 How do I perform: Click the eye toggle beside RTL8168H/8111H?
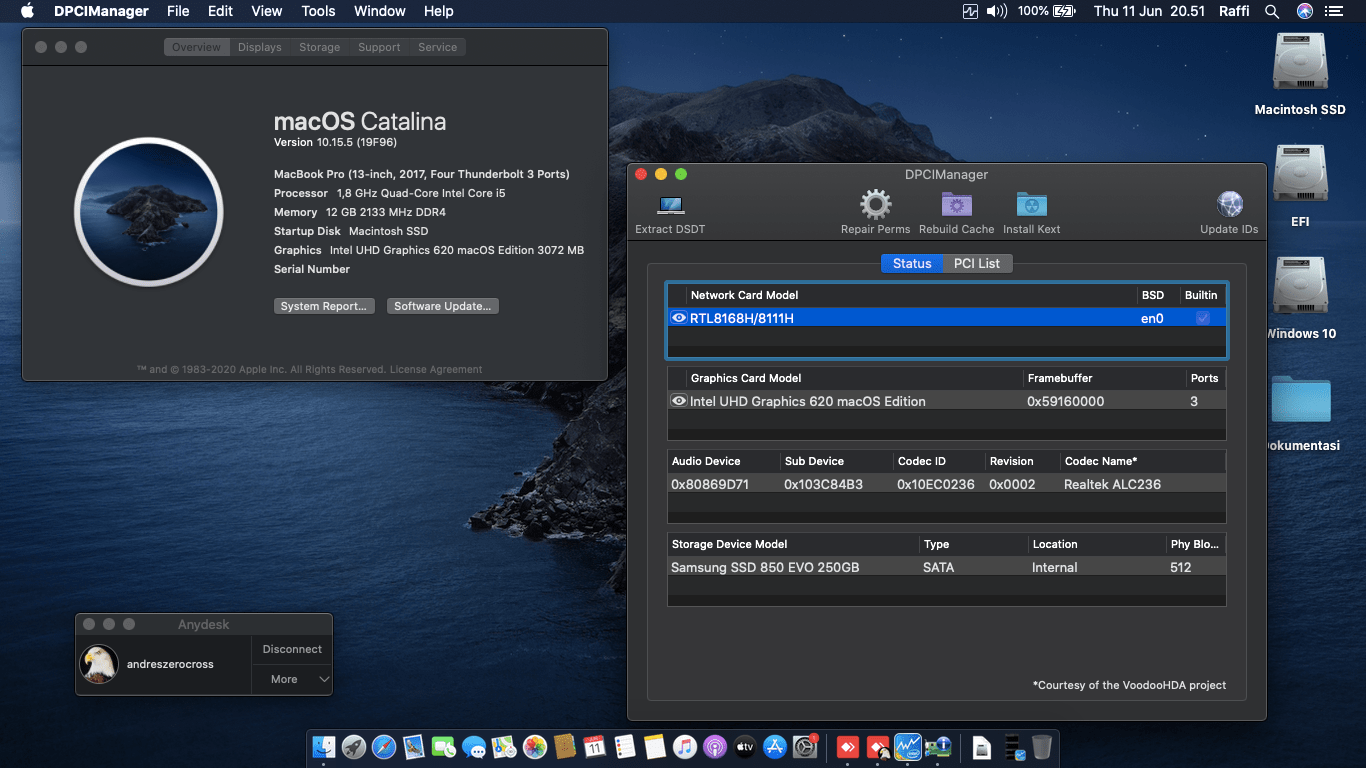679,317
